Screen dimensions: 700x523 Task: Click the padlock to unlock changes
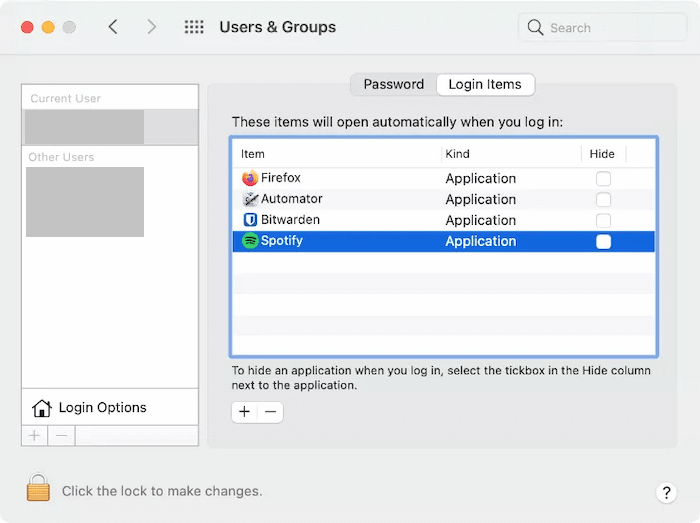[38, 488]
